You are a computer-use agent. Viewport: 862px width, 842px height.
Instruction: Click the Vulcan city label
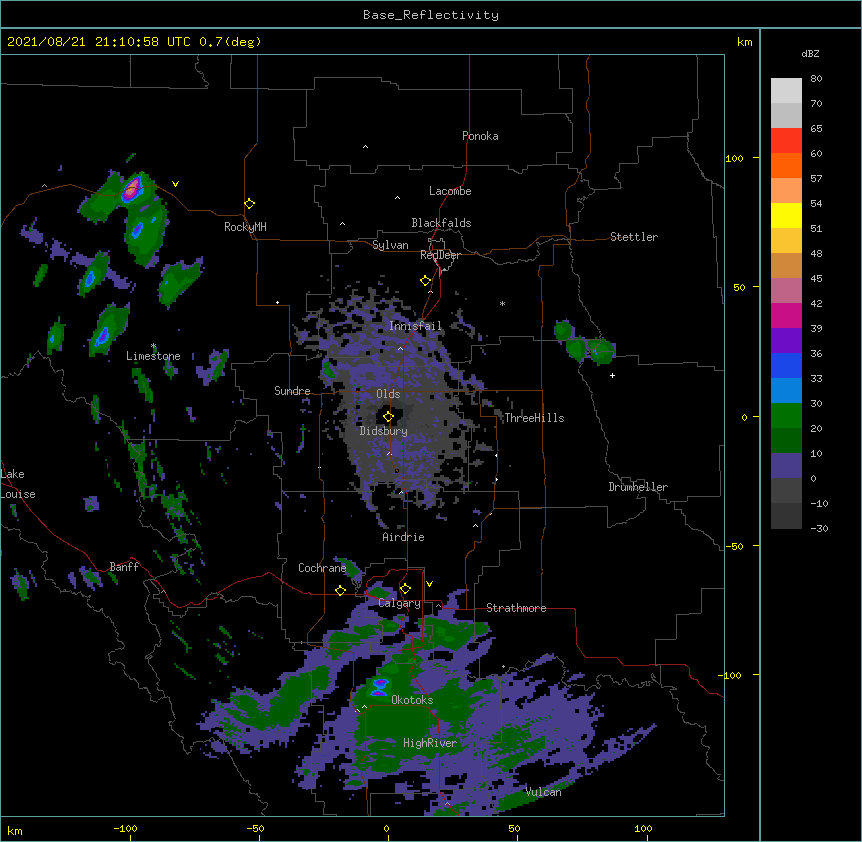click(543, 792)
